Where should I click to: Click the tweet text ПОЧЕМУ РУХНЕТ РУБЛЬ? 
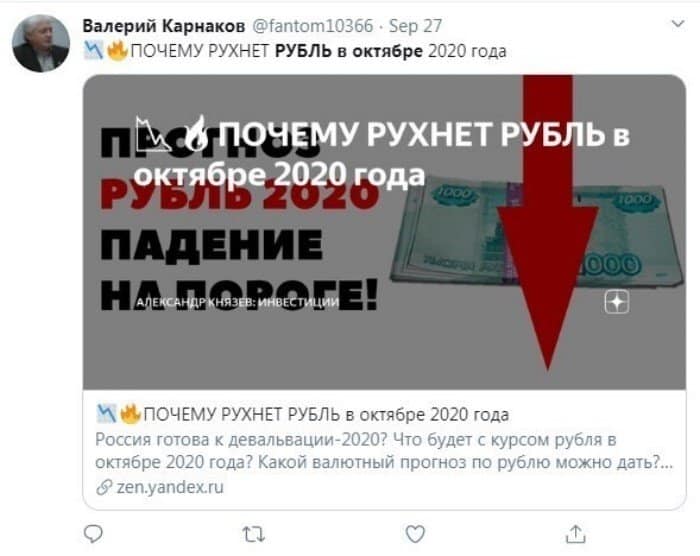tap(318, 51)
